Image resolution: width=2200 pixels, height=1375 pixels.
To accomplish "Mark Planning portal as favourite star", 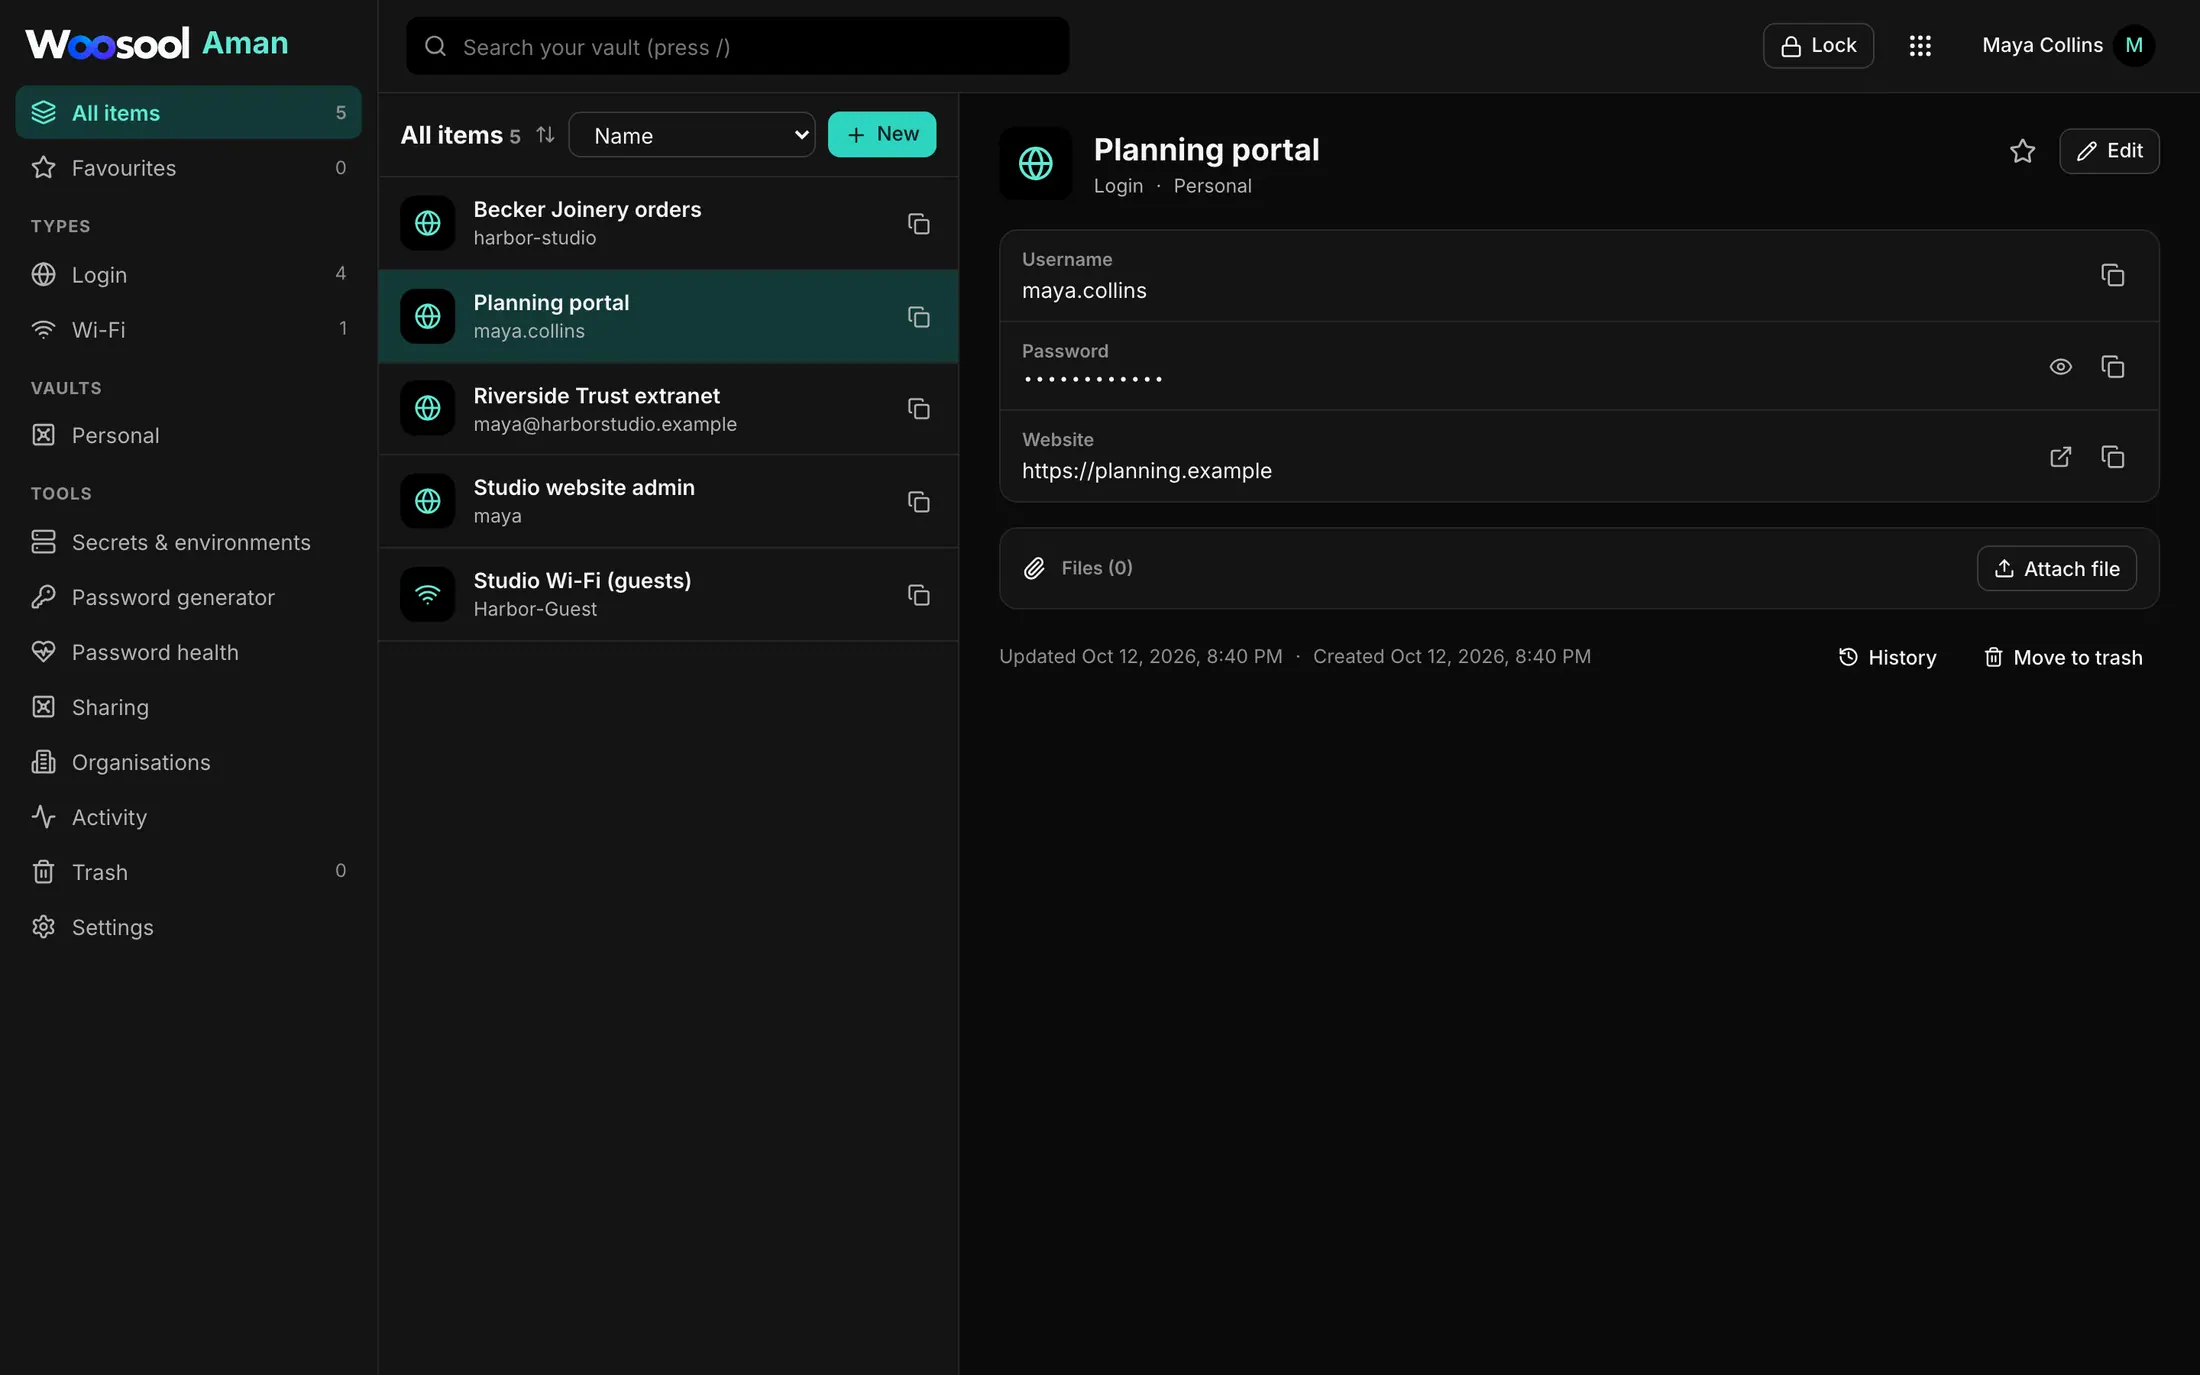I will (2022, 151).
